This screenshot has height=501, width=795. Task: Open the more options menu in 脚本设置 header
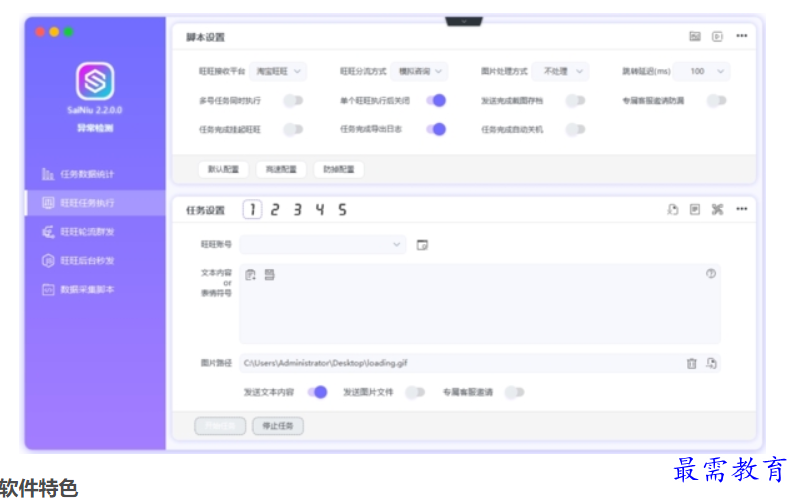[x=742, y=36]
